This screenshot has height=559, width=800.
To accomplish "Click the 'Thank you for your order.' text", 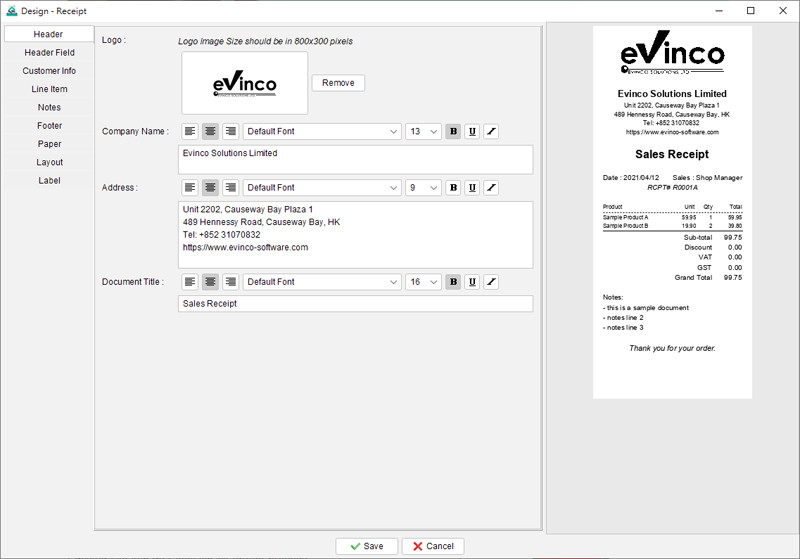I will pos(672,348).
